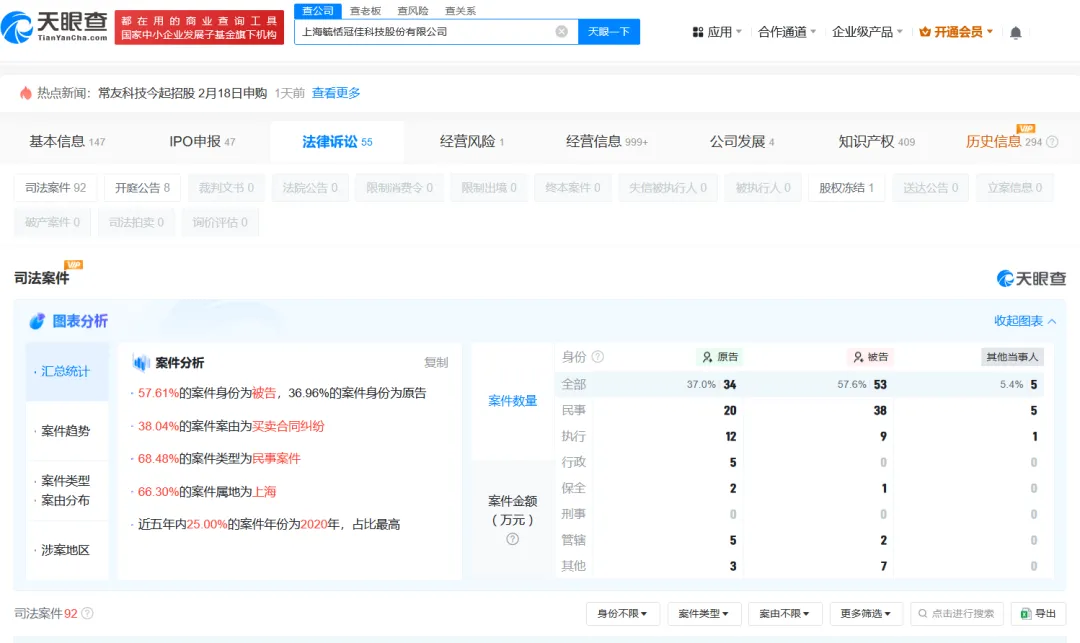This screenshot has width=1080, height=643.
Task: Clear the search box with the X icon
Action: coord(562,32)
